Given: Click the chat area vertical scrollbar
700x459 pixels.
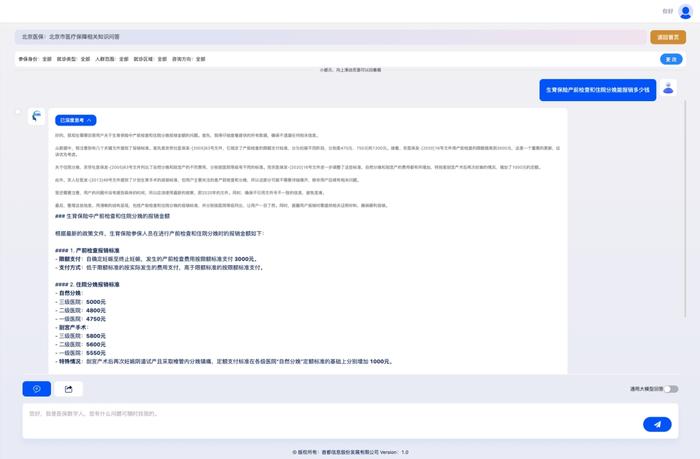Looking at the screenshot, I should tap(685, 209).
